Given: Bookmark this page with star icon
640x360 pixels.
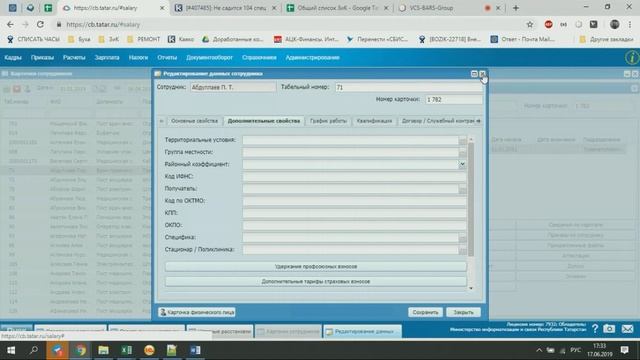Looking at the screenshot, I should pos(530,24).
